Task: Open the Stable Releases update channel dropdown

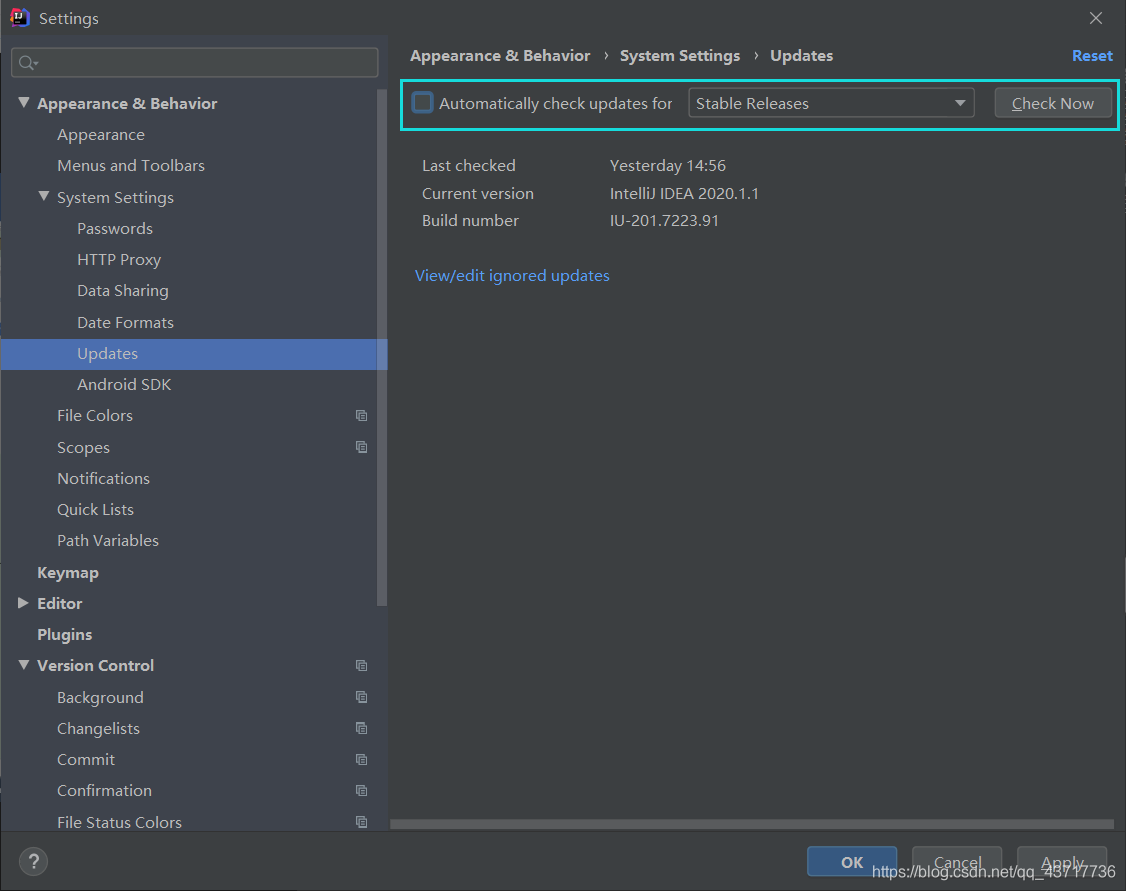Action: pyautogui.click(x=831, y=103)
